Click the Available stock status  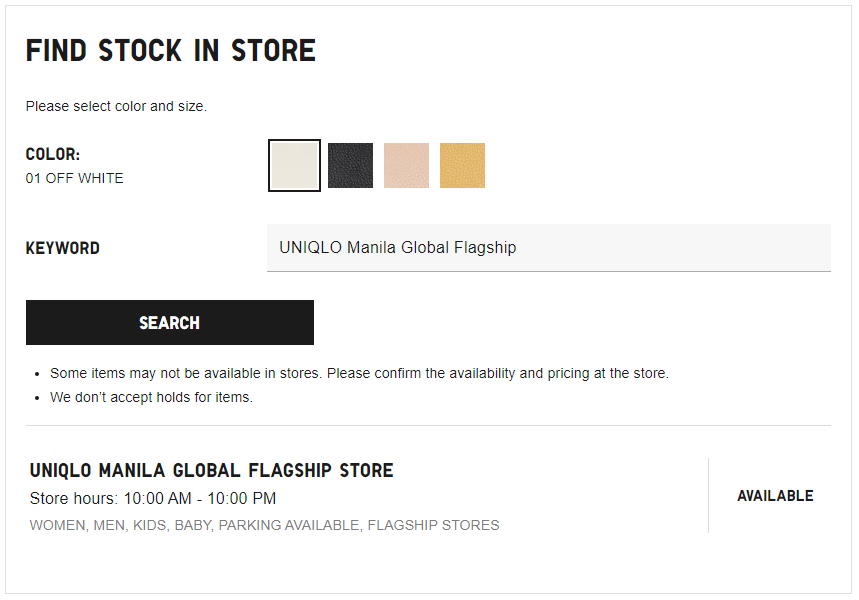click(775, 496)
